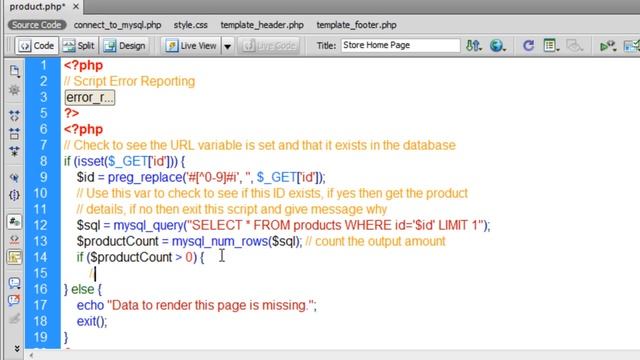
Task: Open Preview in Browser globe menu
Action: pos(498,45)
